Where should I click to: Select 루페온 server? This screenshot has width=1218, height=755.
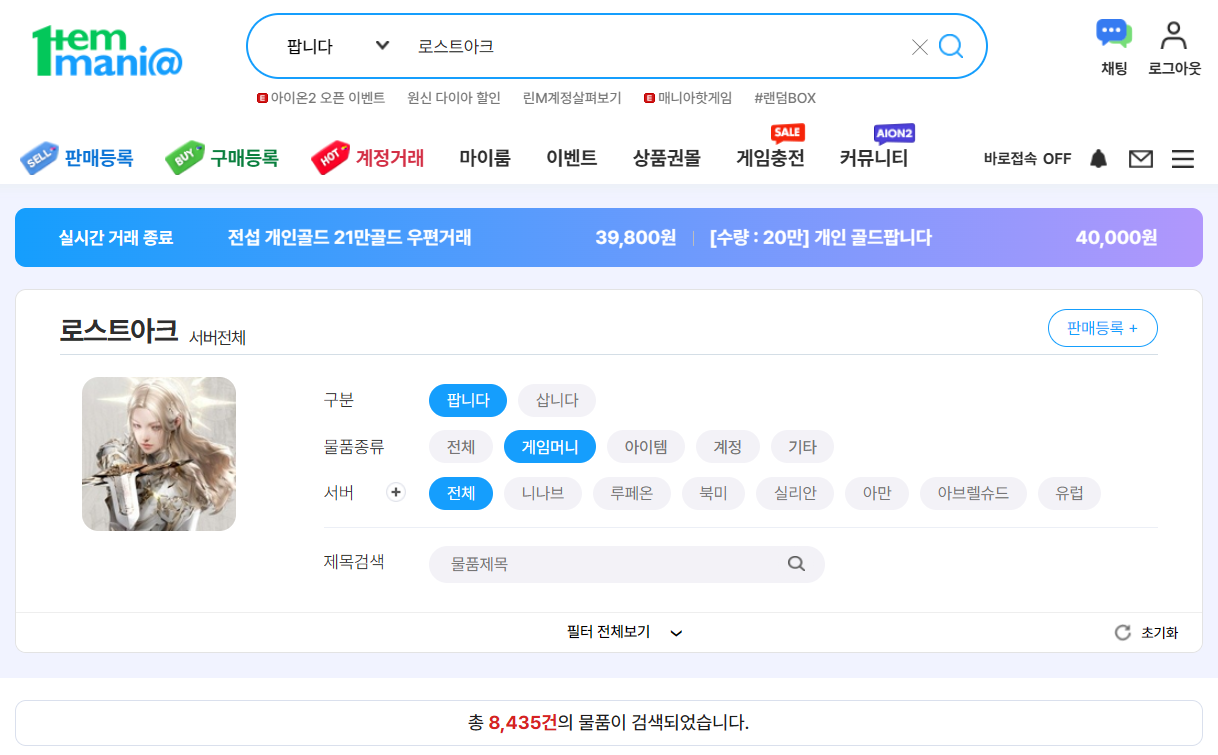632,493
